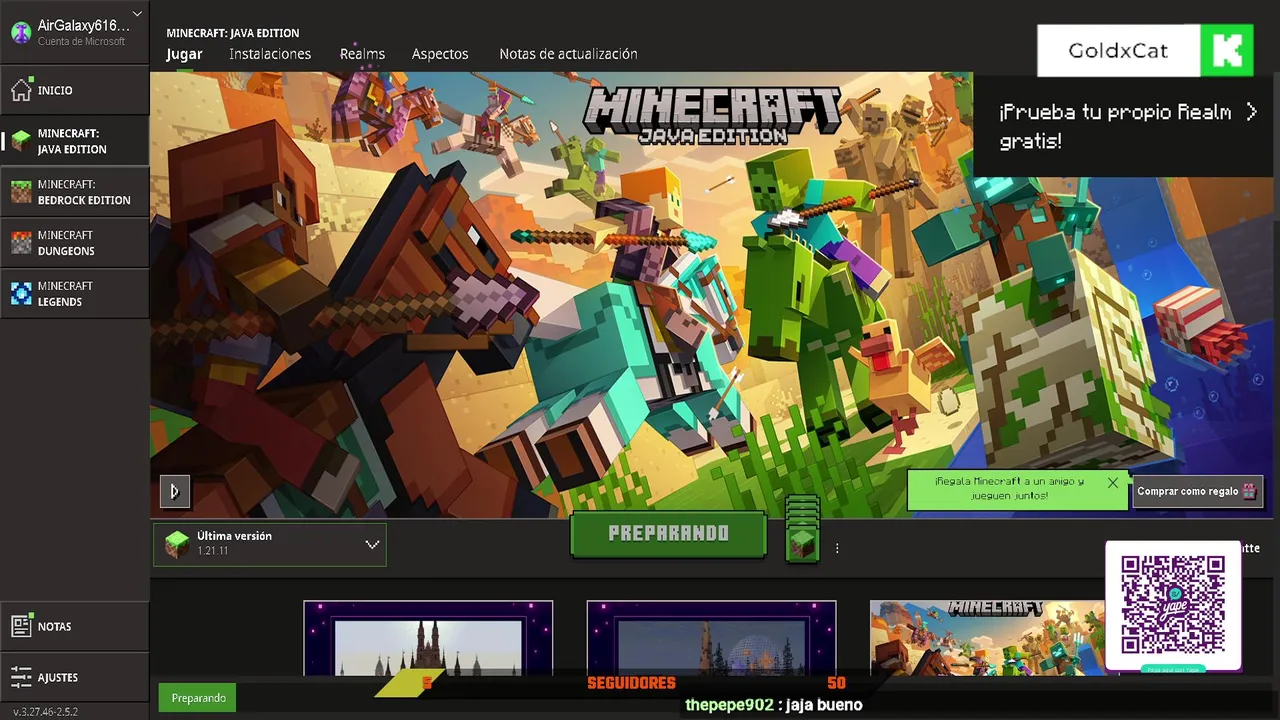Click the green Kick logo icon
The width and height of the screenshot is (1280, 720).
[1226, 50]
